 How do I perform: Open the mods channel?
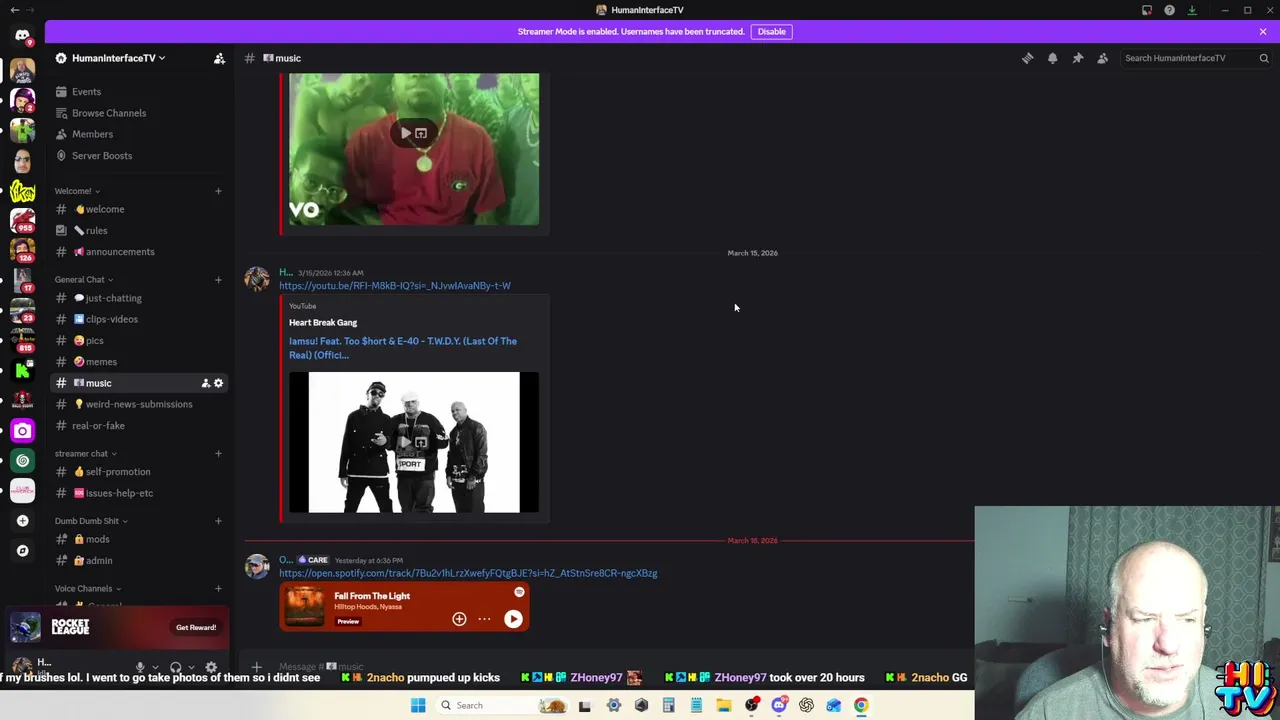[140, 539]
